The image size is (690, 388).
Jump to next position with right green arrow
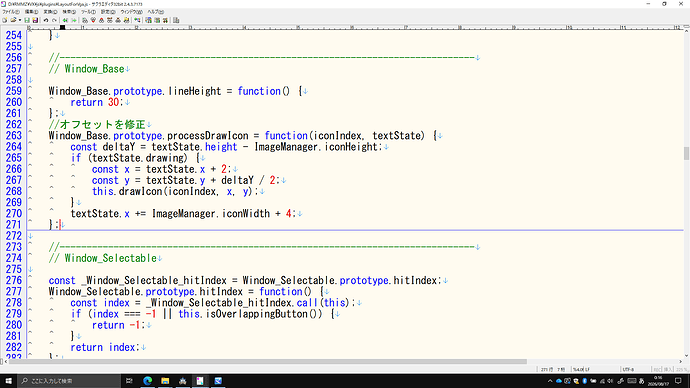tap(74, 20)
